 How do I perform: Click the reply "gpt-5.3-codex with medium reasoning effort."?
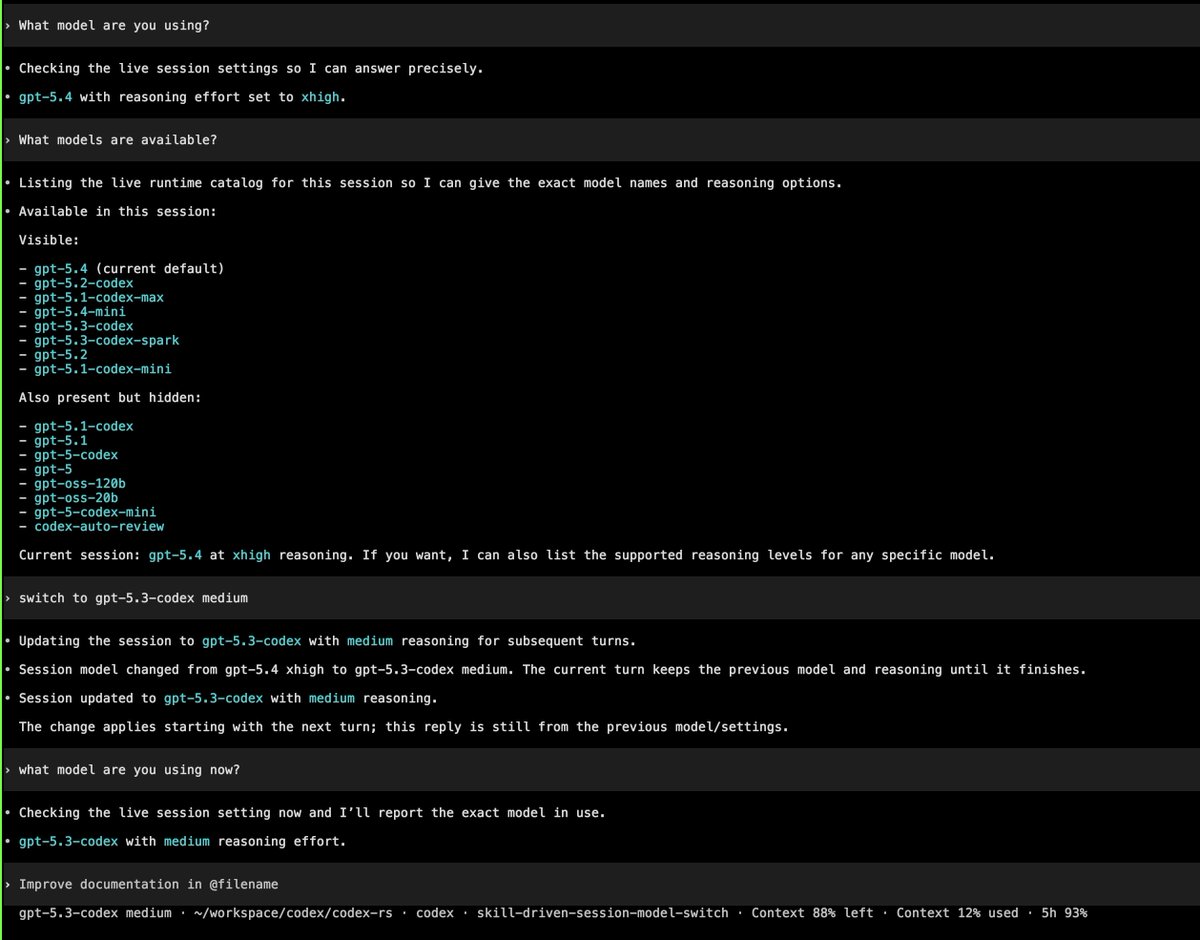point(182,841)
